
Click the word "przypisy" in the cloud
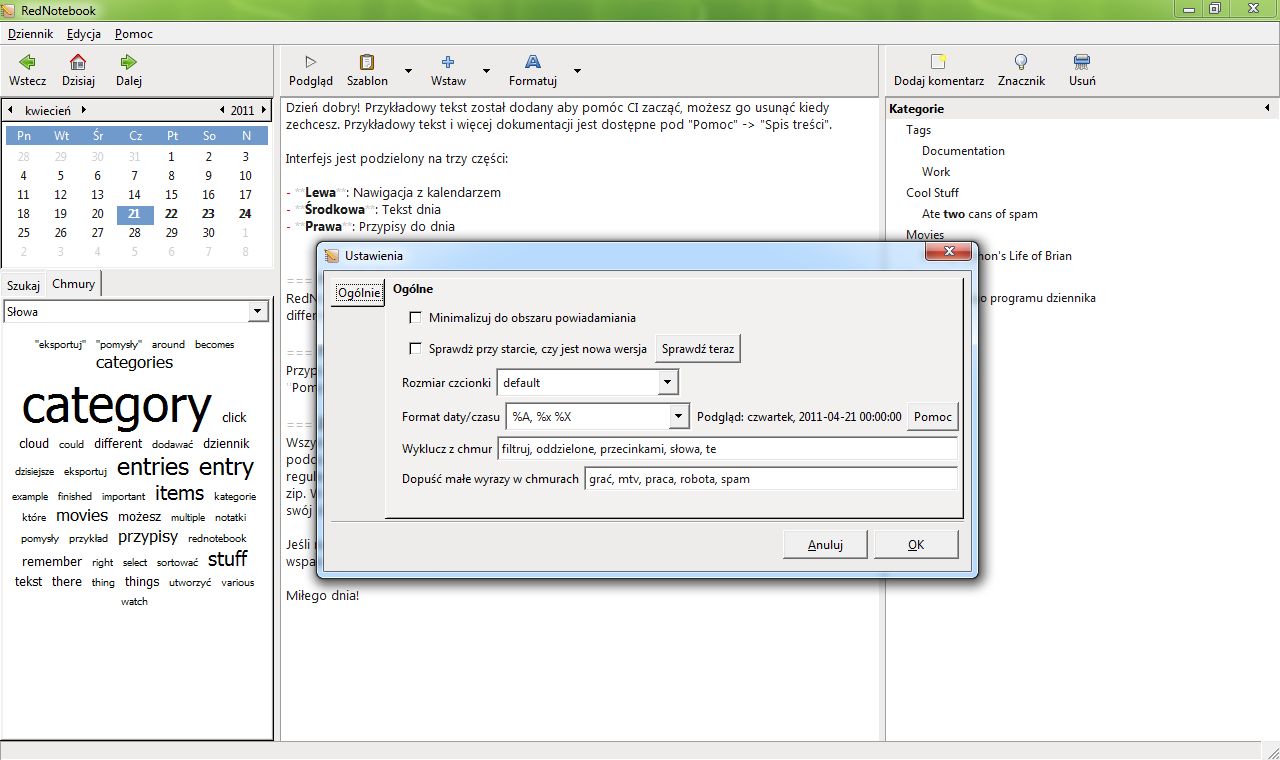pyautogui.click(x=148, y=537)
